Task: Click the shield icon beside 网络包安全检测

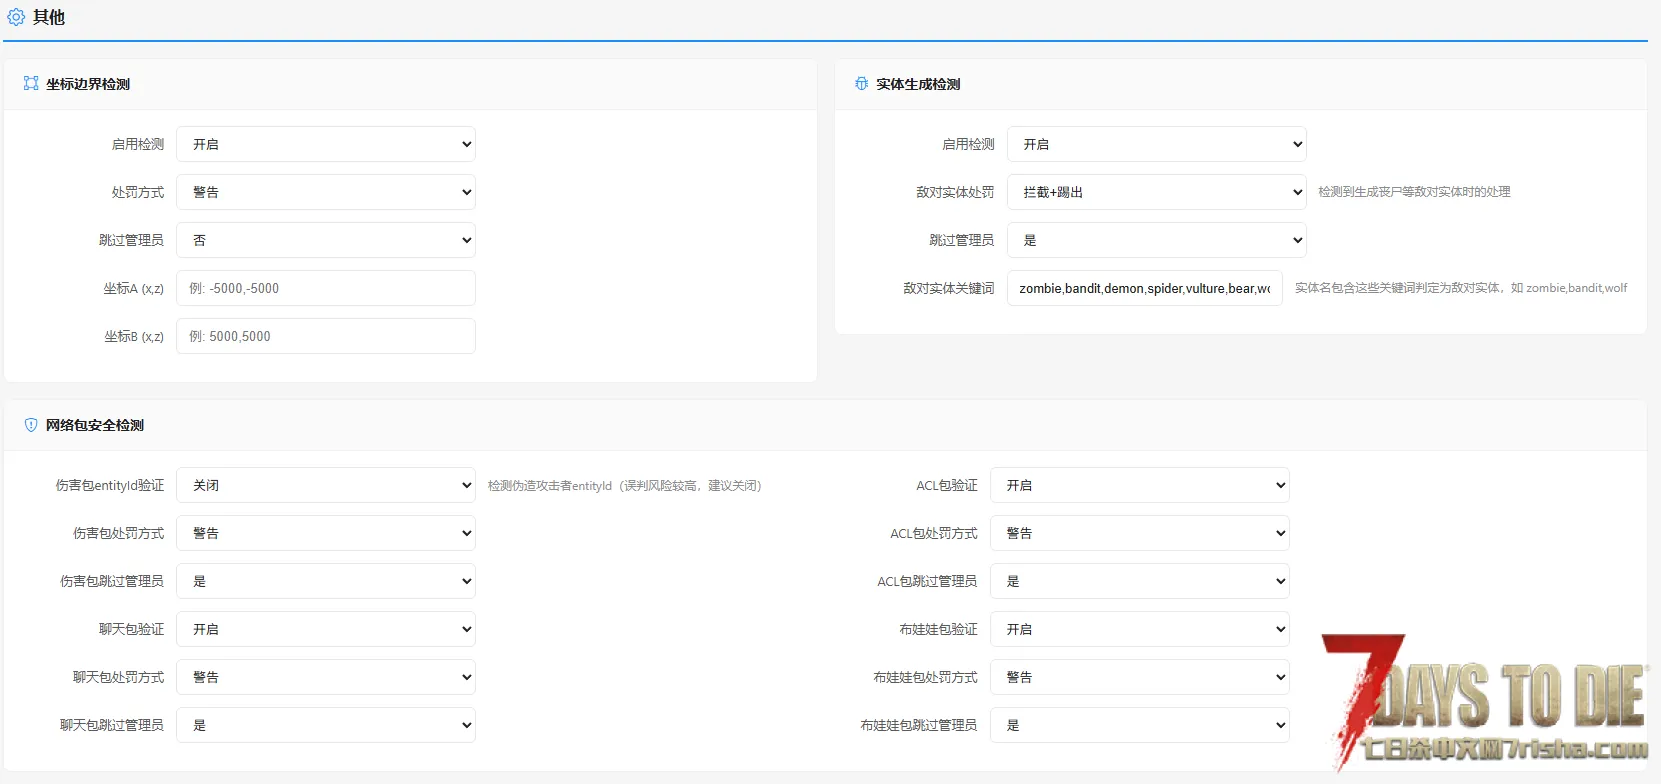Action: pos(31,425)
